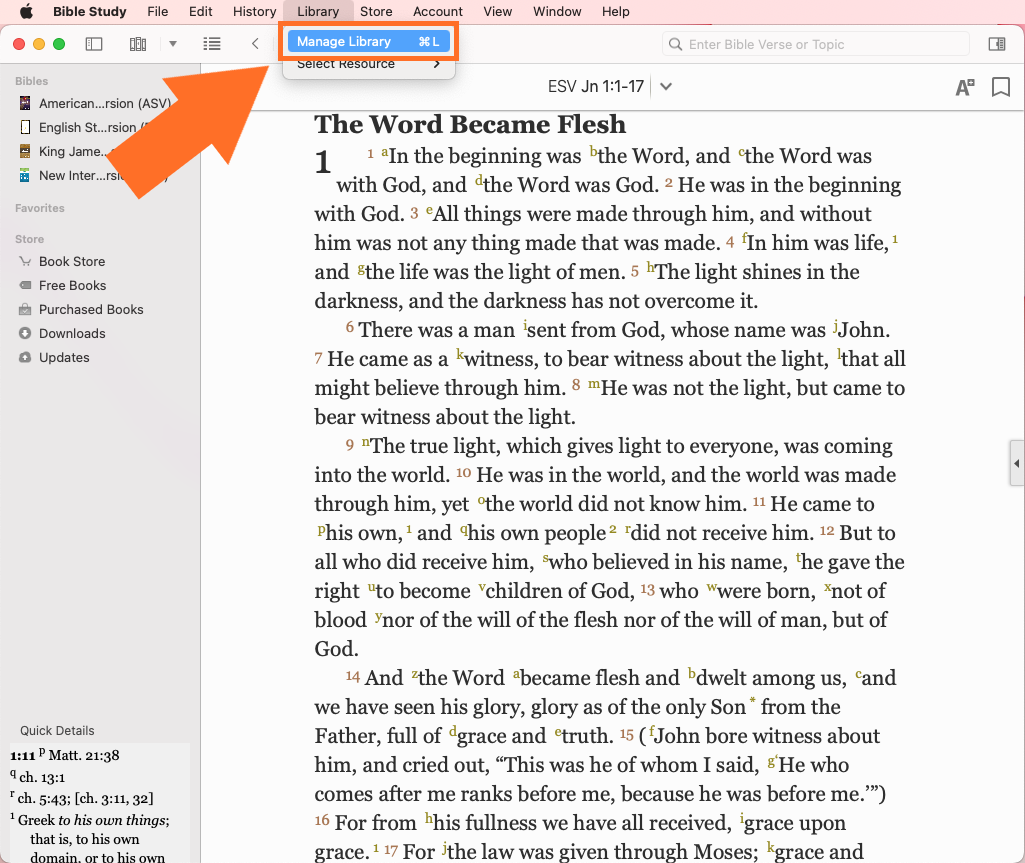Select the King James Bible entry
The height and width of the screenshot is (863, 1025).
(72, 152)
